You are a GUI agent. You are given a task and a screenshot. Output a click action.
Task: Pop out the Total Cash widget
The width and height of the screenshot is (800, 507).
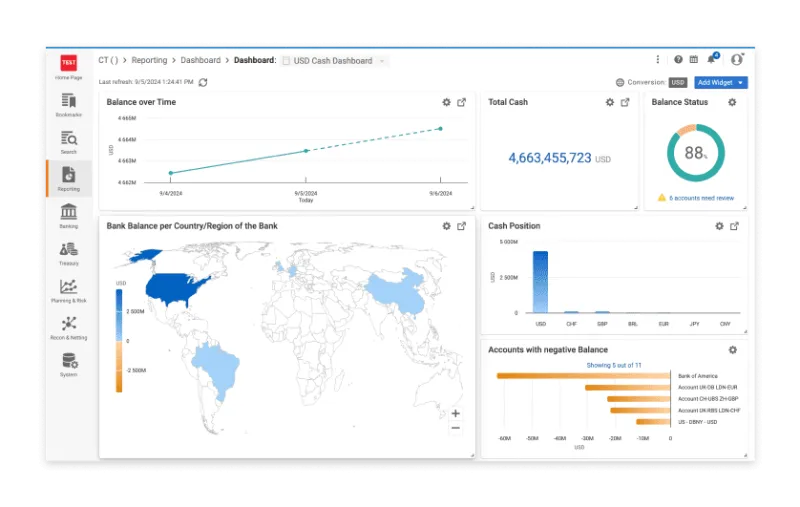[x=625, y=102]
